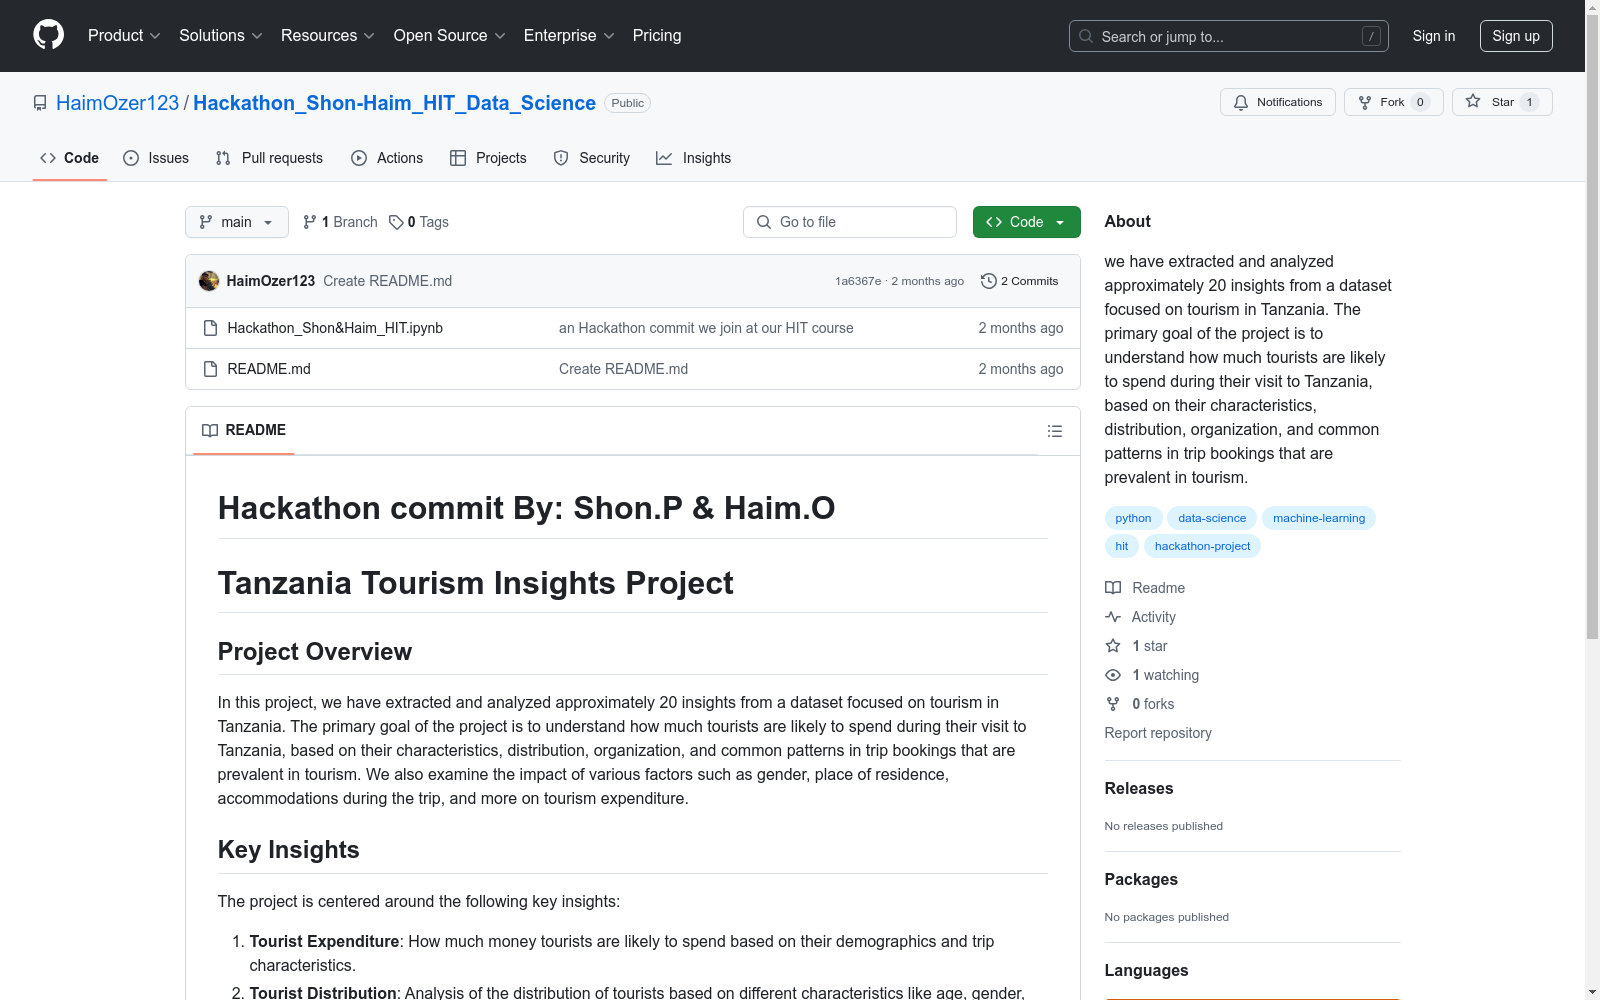Click the 1 Branch link
The height and width of the screenshot is (1000, 1600).
click(x=340, y=222)
